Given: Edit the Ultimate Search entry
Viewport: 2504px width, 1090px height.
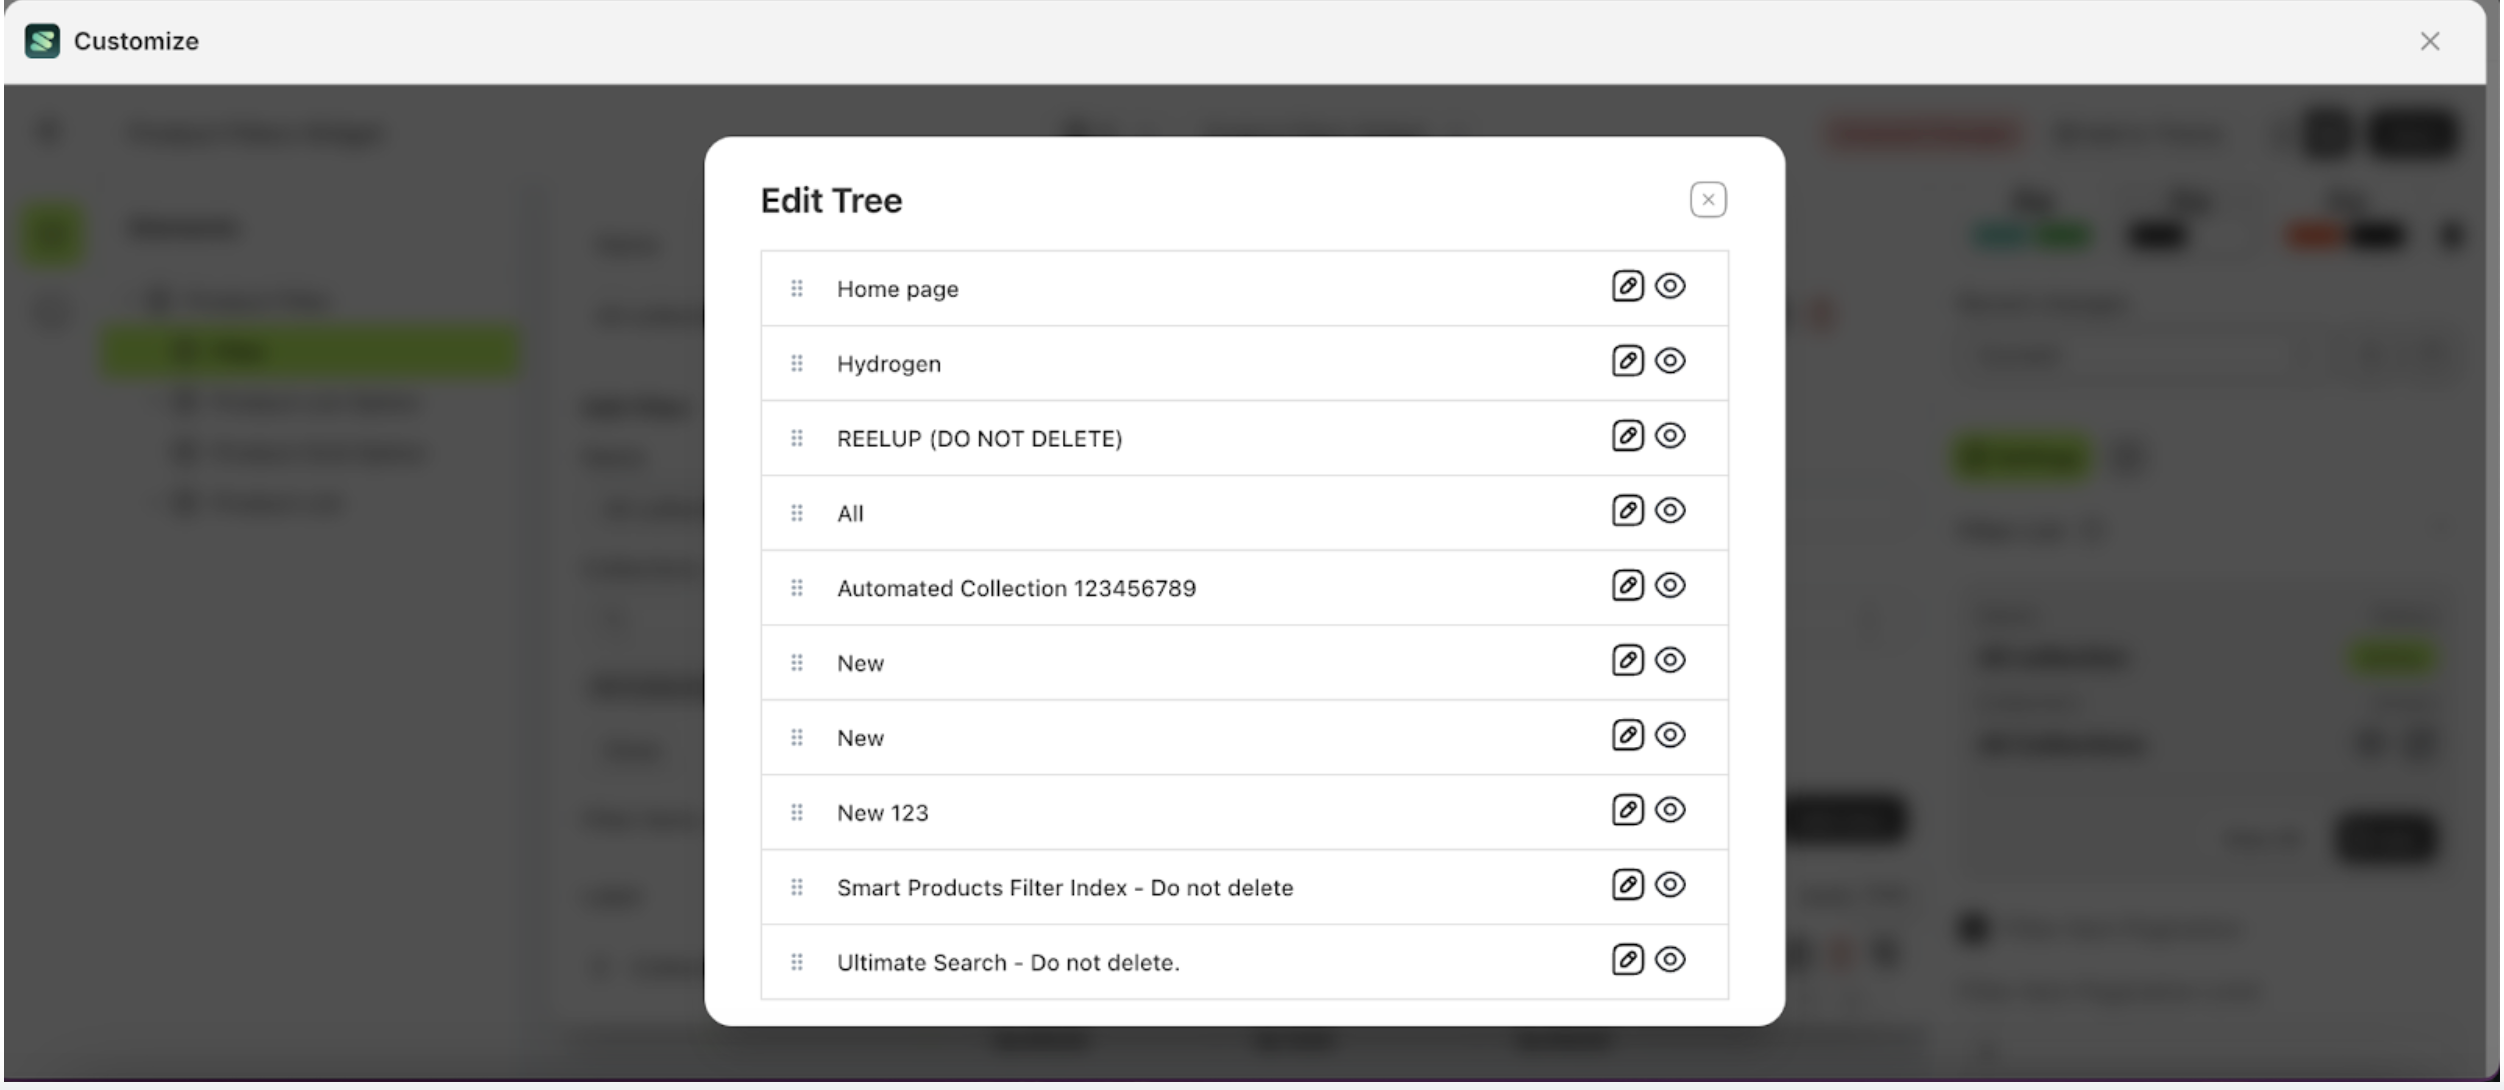Looking at the screenshot, I should 1627,960.
